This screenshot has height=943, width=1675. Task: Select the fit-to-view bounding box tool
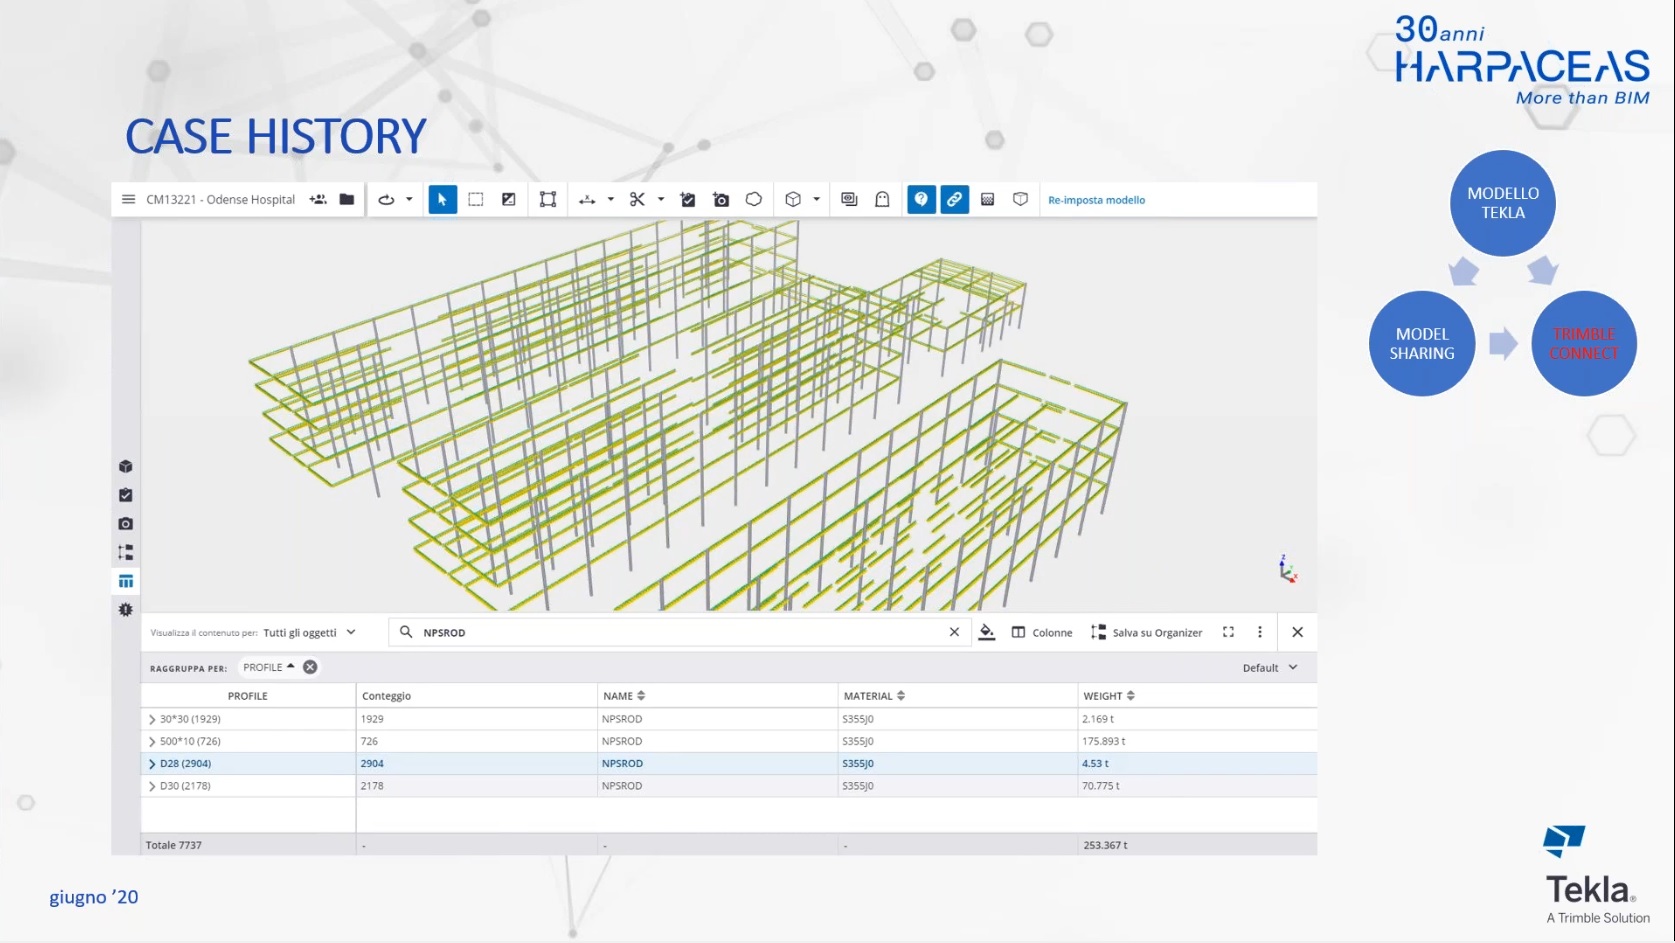tap(548, 199)
